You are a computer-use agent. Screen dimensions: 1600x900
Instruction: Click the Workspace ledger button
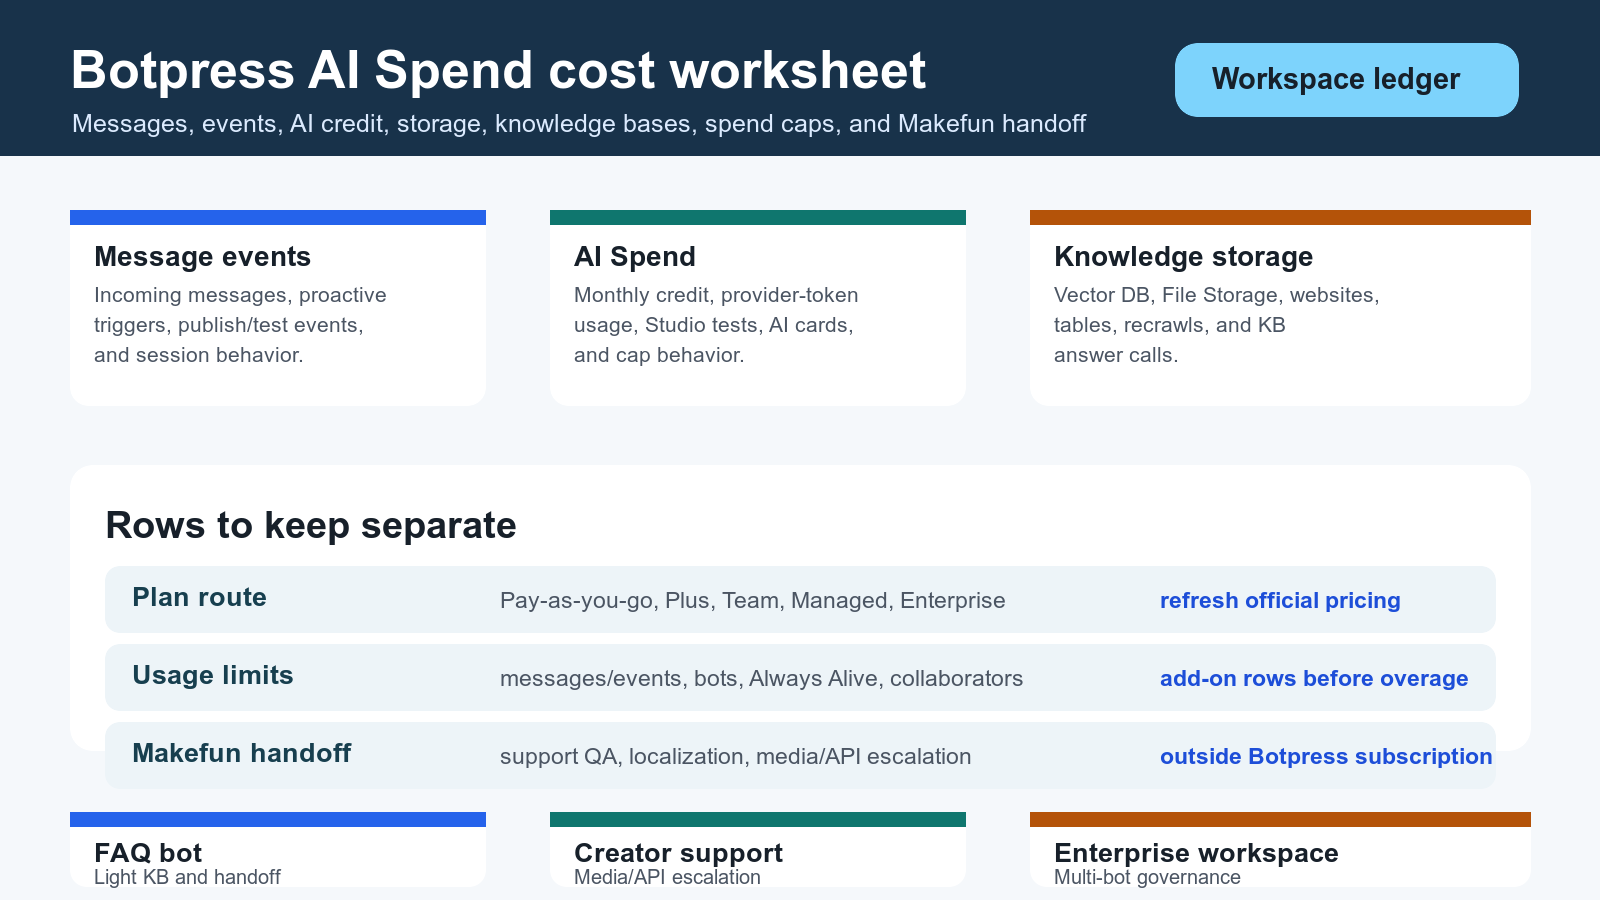tap(1346, 80)
